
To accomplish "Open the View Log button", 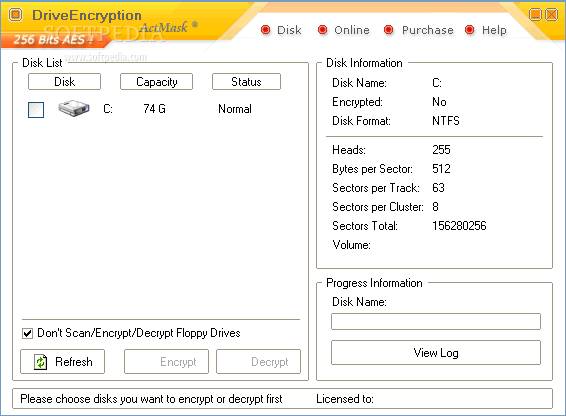I will point(436,353).
